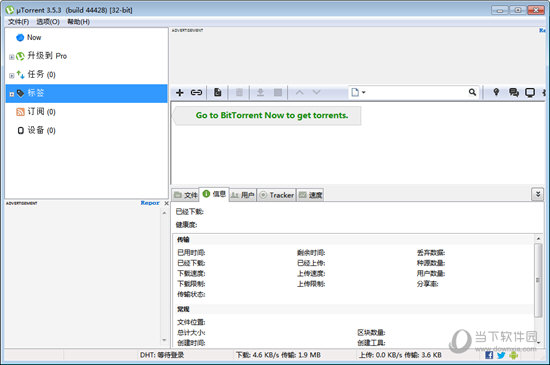Click inside the search input field

point(416,92)
